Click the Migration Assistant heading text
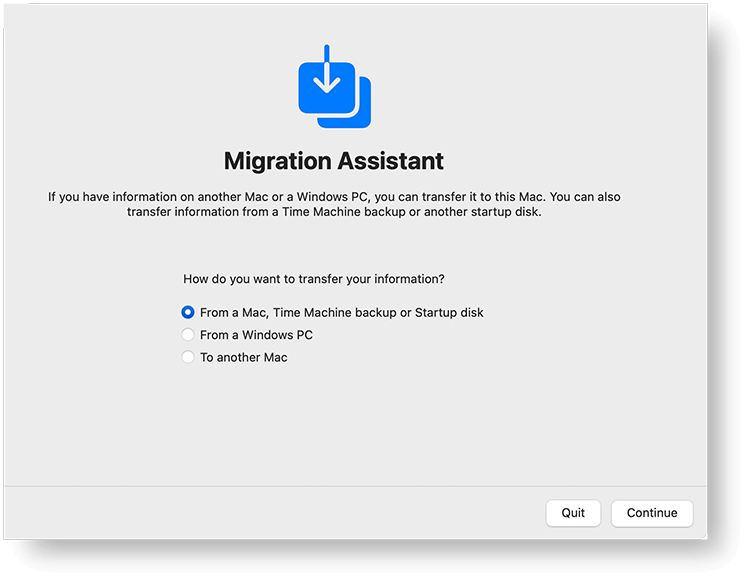Image resolution: width=750 pixels, height=582 pixels. click(x=334, y=161)
